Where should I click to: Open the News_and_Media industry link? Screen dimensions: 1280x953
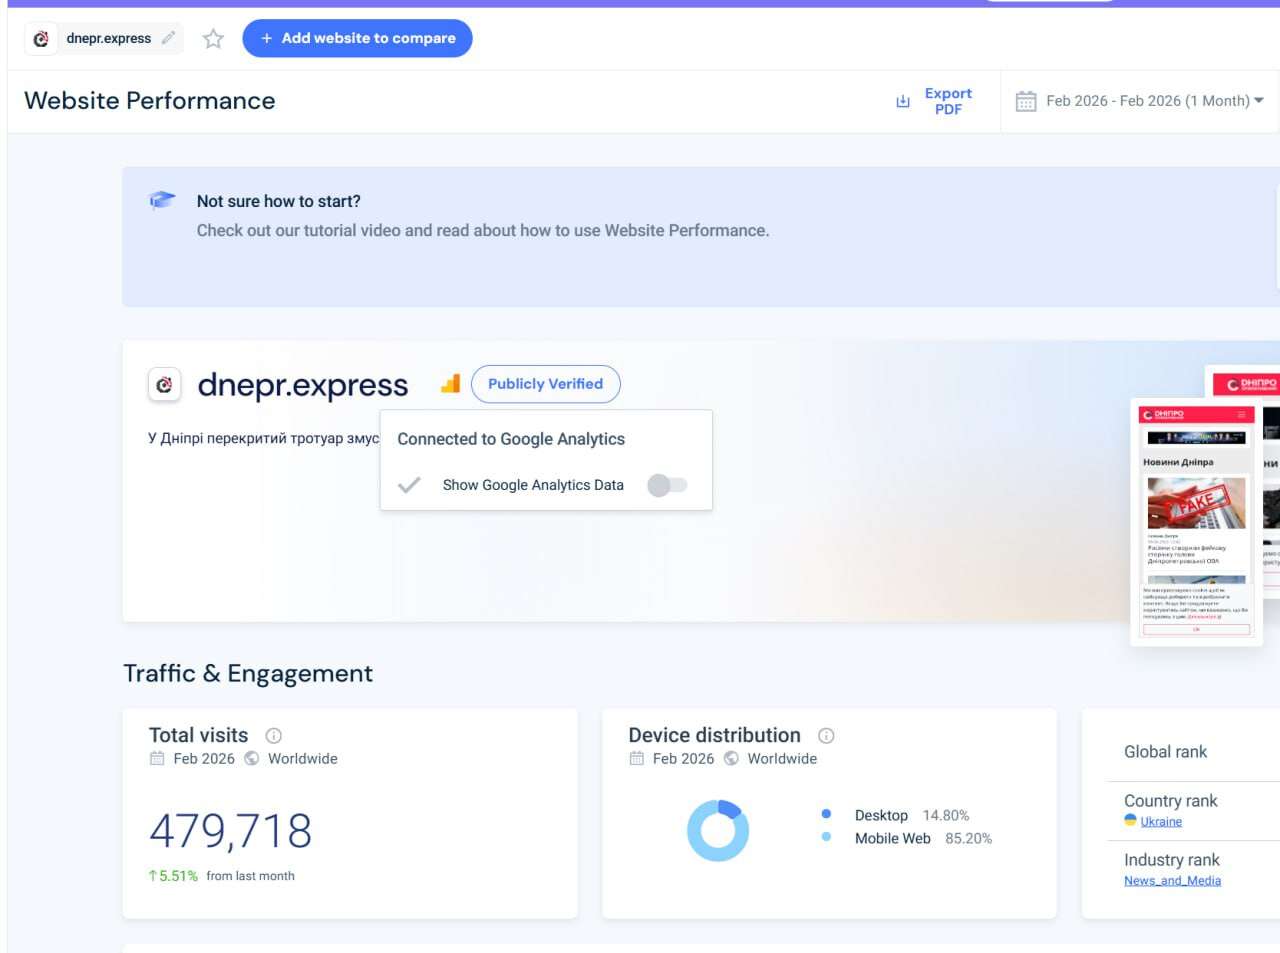pos(1172,881)
